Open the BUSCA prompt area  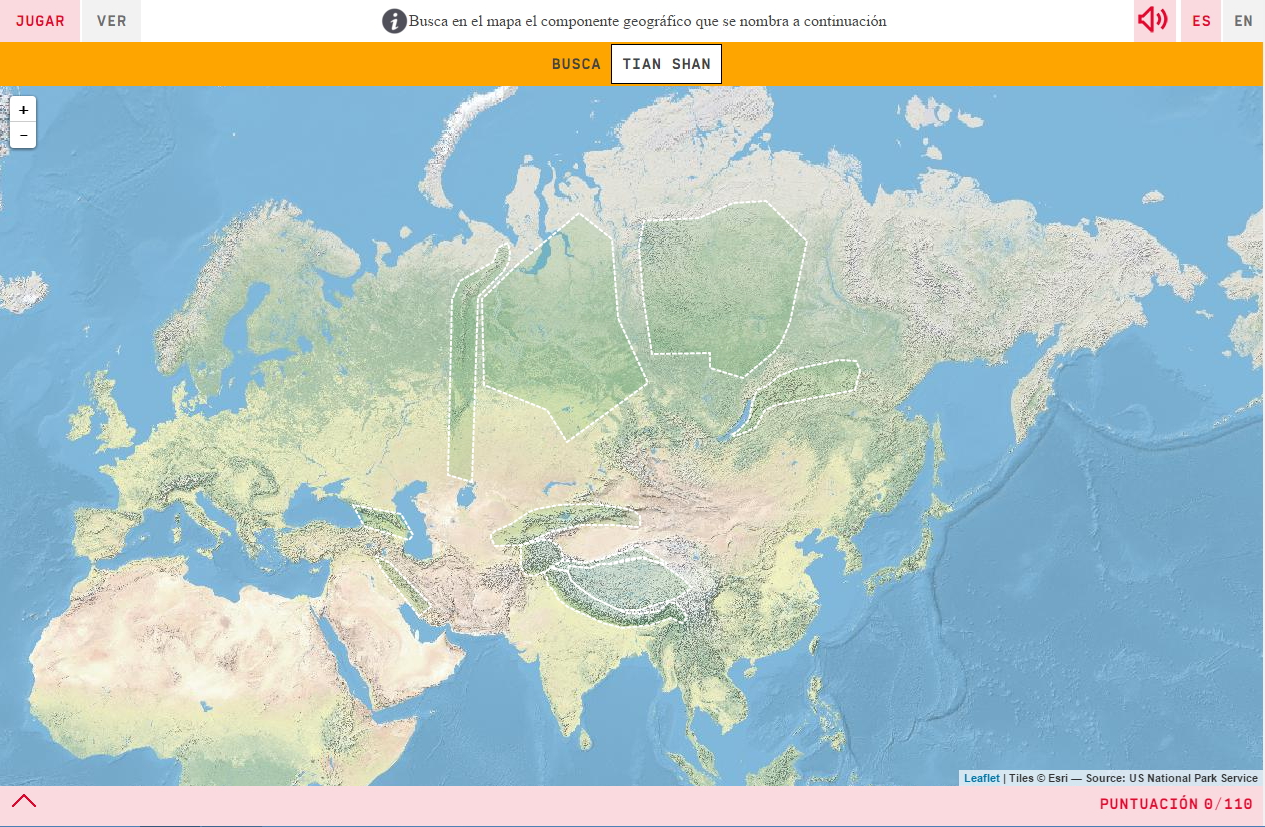click(575, 63)
